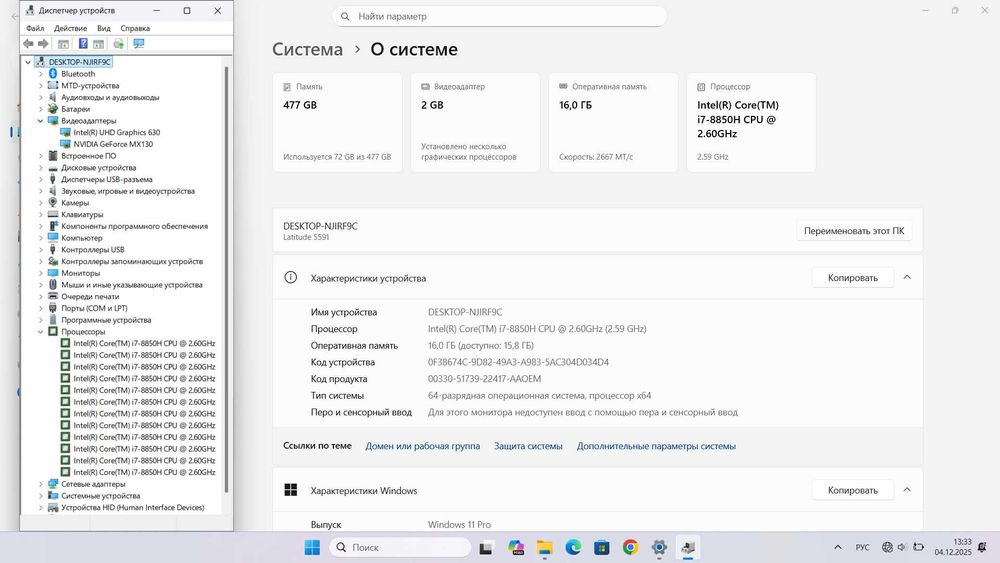The width and height of the screenshot is (1000, 563).
Task: Click the Оперативная память card
Action: [x=614, y=122]
